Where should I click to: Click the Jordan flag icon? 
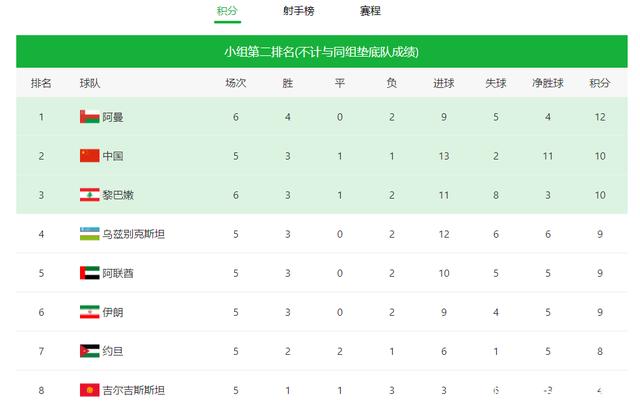(89, 351)
